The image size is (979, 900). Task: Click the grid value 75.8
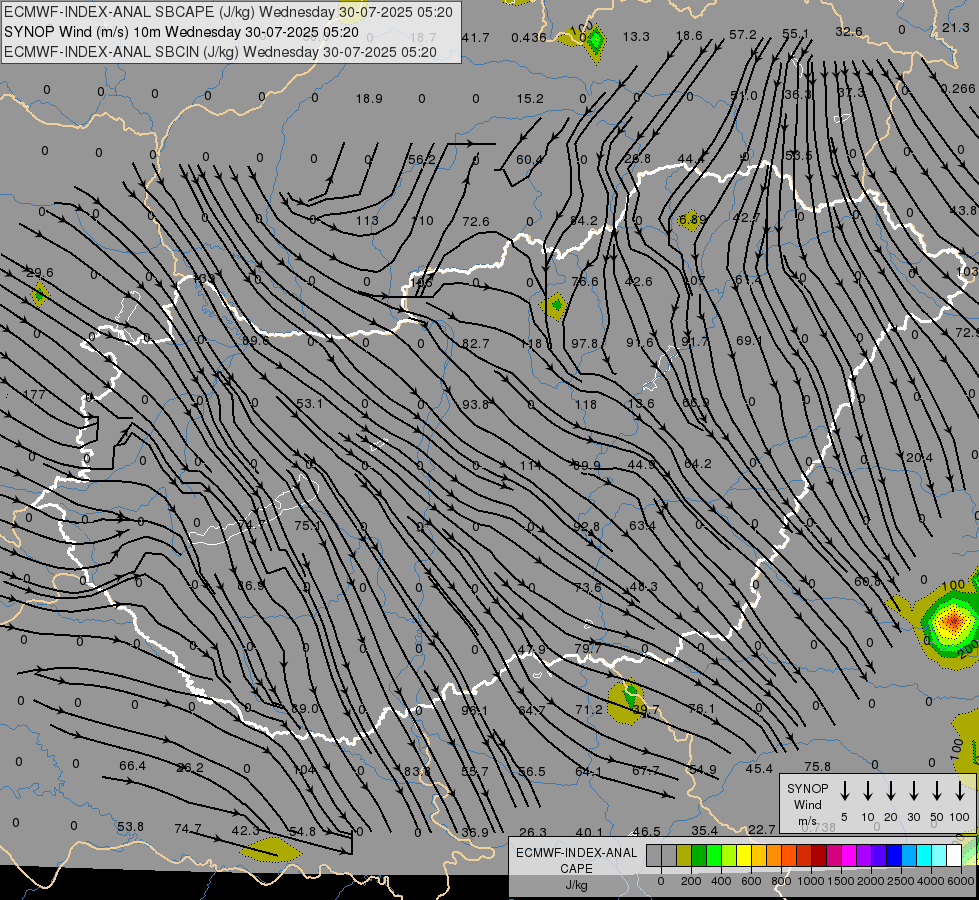tap(818, 766)
